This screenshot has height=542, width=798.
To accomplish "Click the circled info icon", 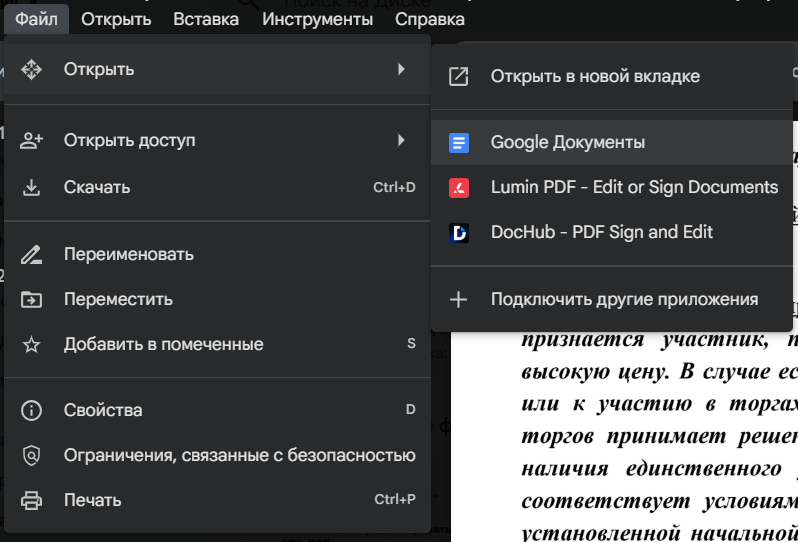I will (x=32, y=410).
